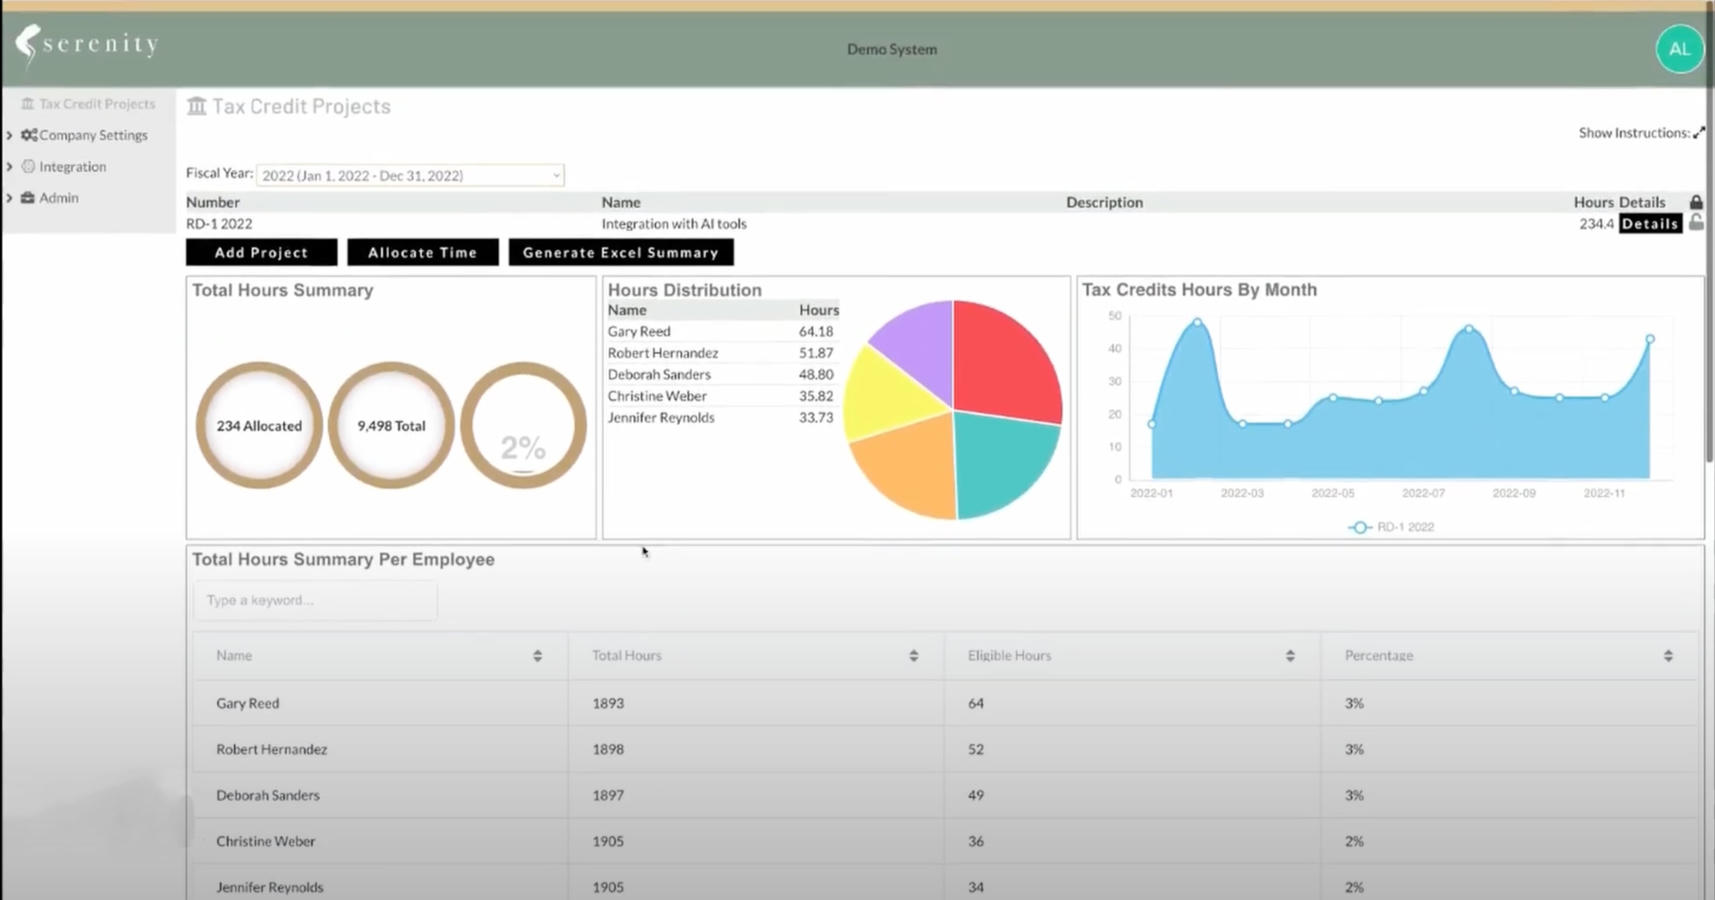Viewport: 1715px width, 900px height.
Task: Sort table by Name column arrows
Action: point(537,656)
